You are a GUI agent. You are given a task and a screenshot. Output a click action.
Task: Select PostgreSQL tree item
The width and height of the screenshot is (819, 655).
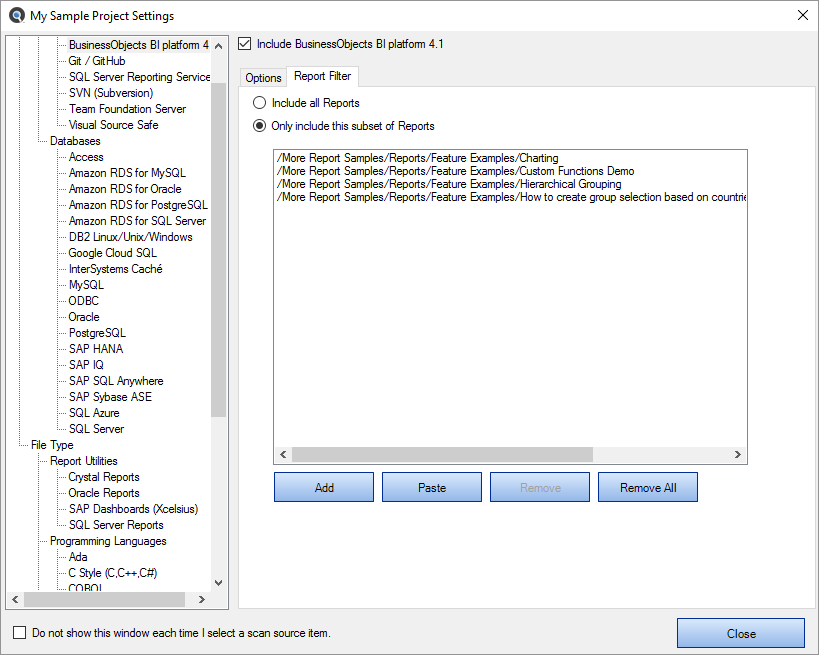pyautogui.click(x=97, y=333)
